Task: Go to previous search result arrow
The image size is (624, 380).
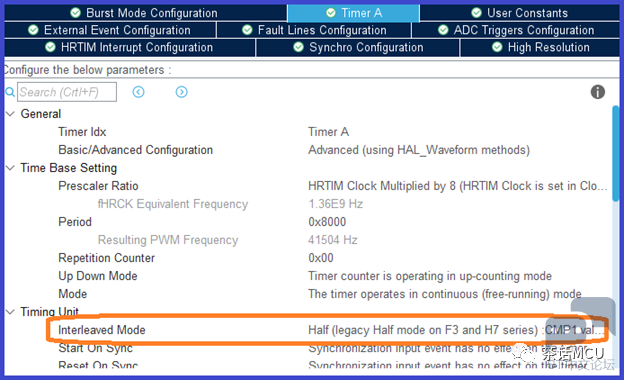Action: pyautogui.click(x=138, y=92)
